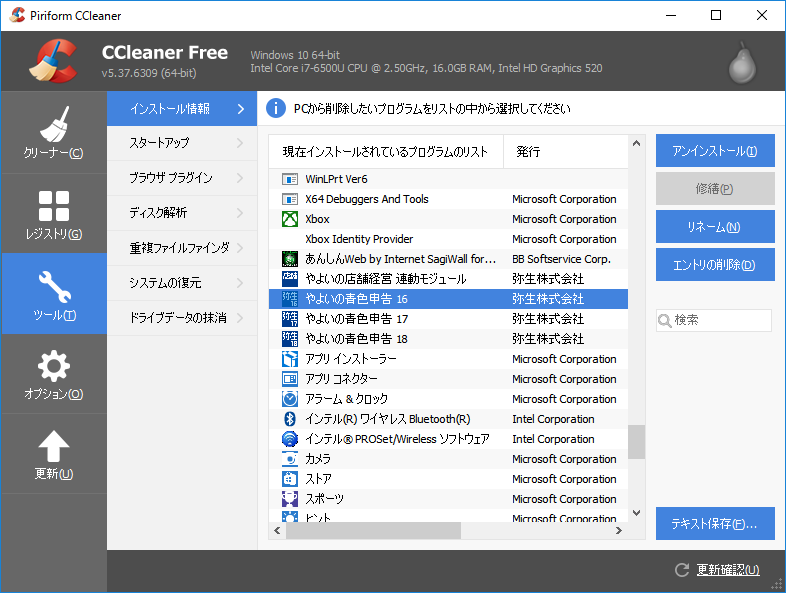Open the 更新(U) upgrade arrow section
The height and width of the screenshot is (593, 786).
tap(54, 454)
